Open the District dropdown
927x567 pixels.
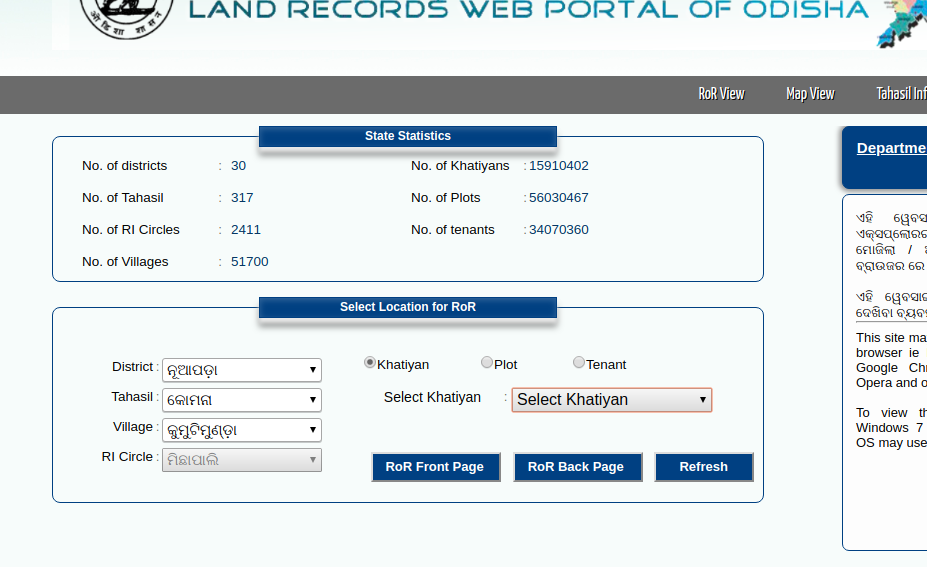[x=242, y=370]
